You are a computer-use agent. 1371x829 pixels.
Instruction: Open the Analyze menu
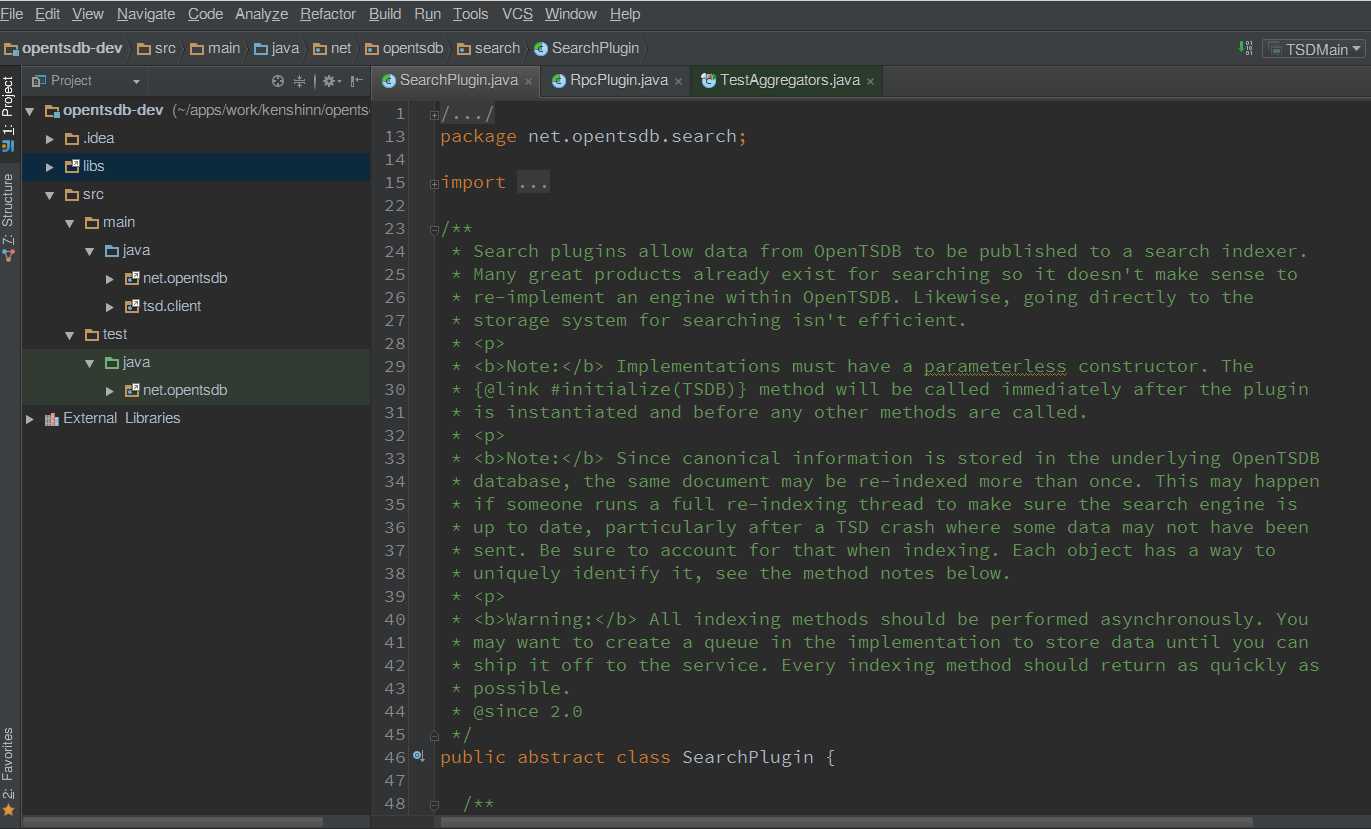pyautogui.click(x=262, y=14)
